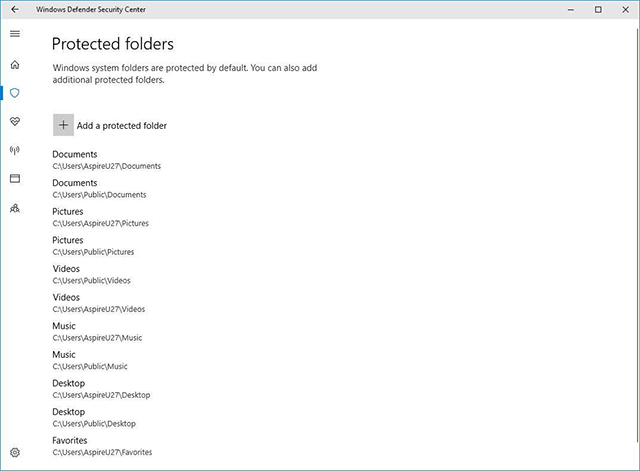640x471 pixels.
Task: Select Pictures folder under AspireU27
Action: (x=100, y=217)
